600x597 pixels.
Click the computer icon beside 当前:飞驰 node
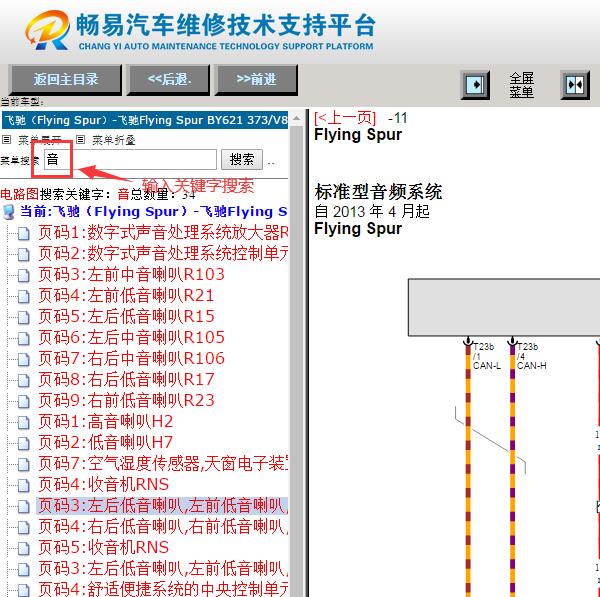pos(8,212)
